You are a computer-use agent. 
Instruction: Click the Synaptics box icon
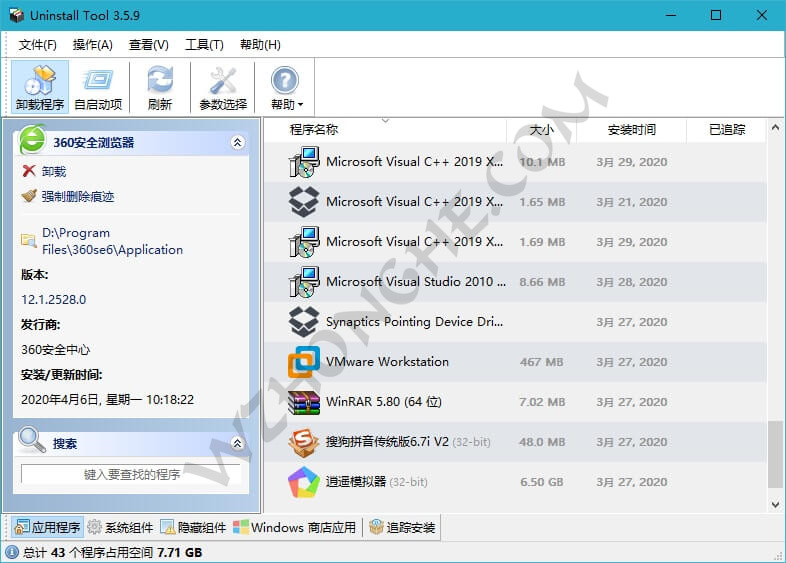pyautogui.click(x=304, y=321)
